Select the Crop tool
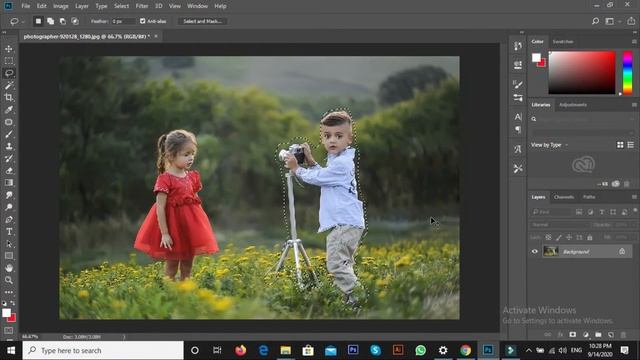The width and height of the screenshot is (640, 360). tap(9, 98)
